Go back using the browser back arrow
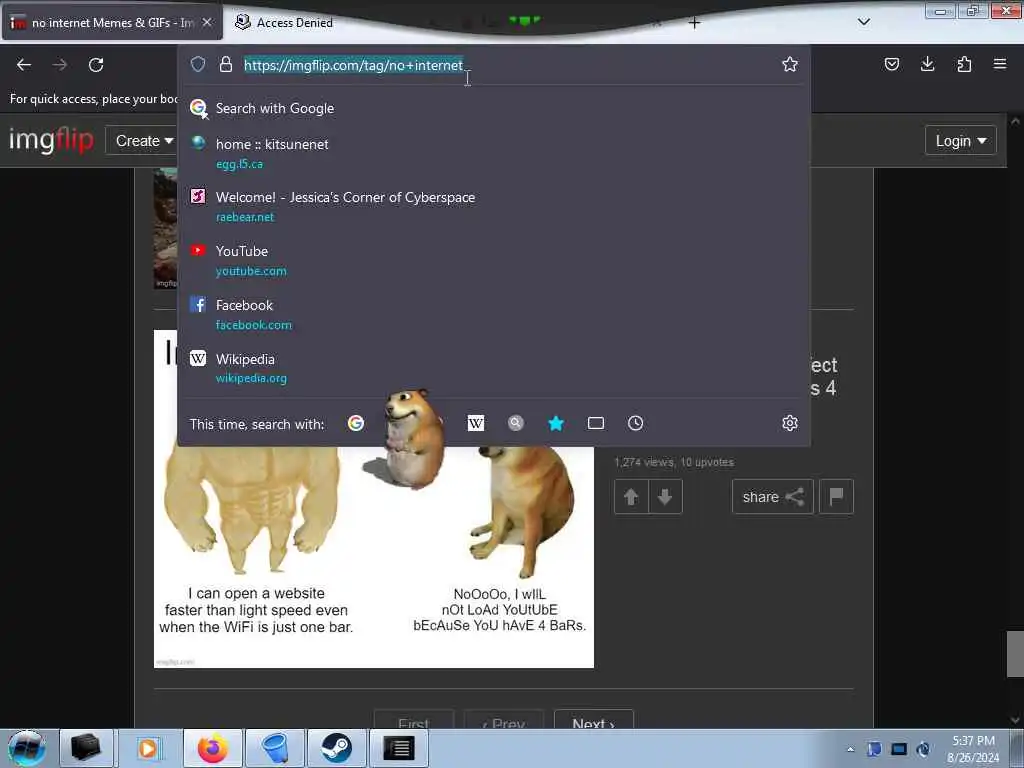 [24, 65]
